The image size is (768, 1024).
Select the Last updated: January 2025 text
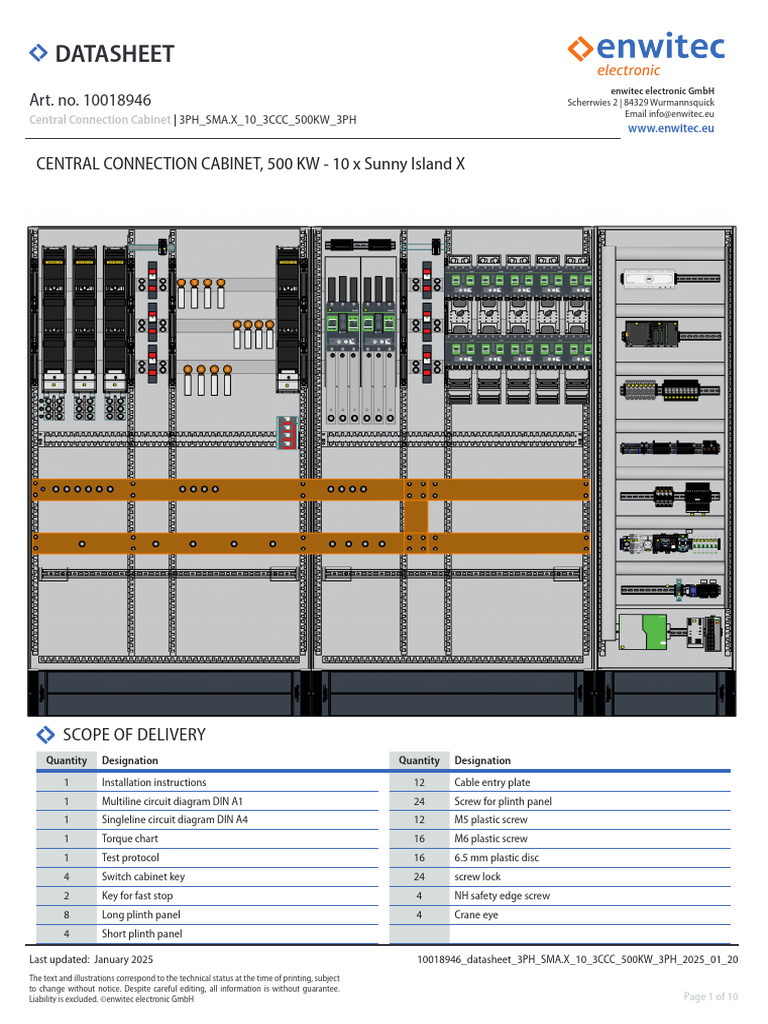click(91, 959)
